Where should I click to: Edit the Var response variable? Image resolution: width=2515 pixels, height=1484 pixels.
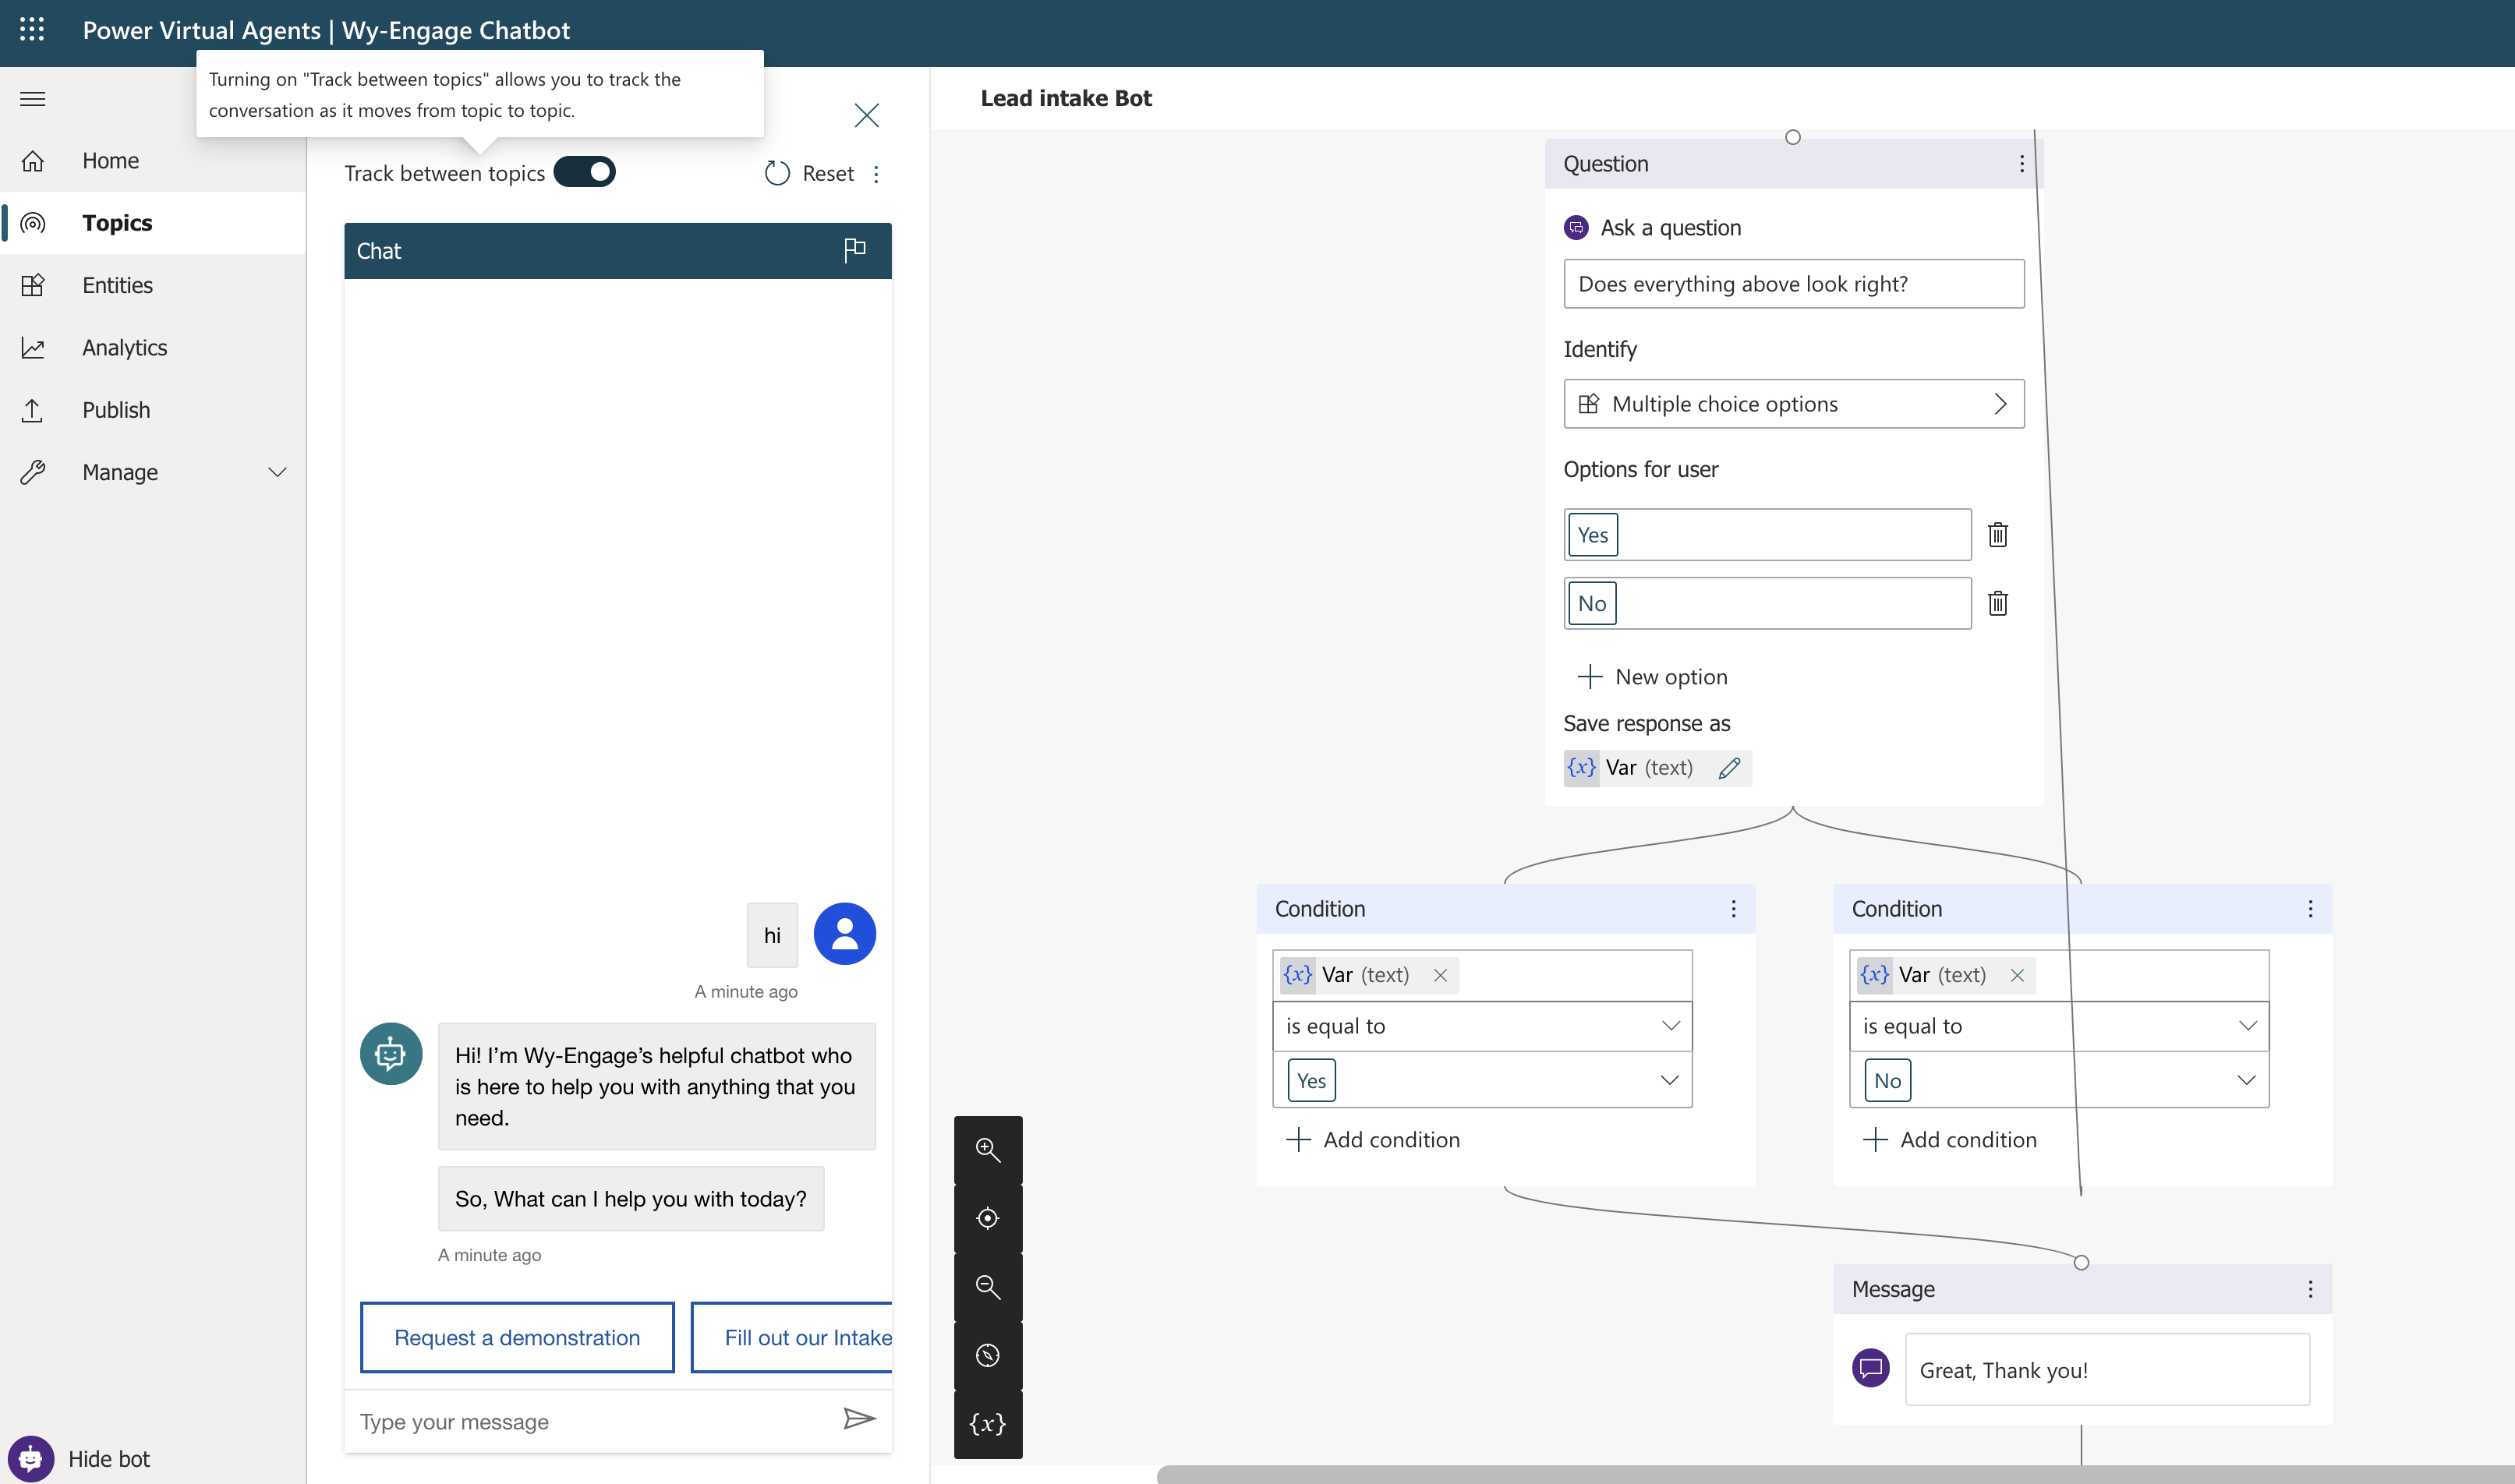pos(1730,768)
